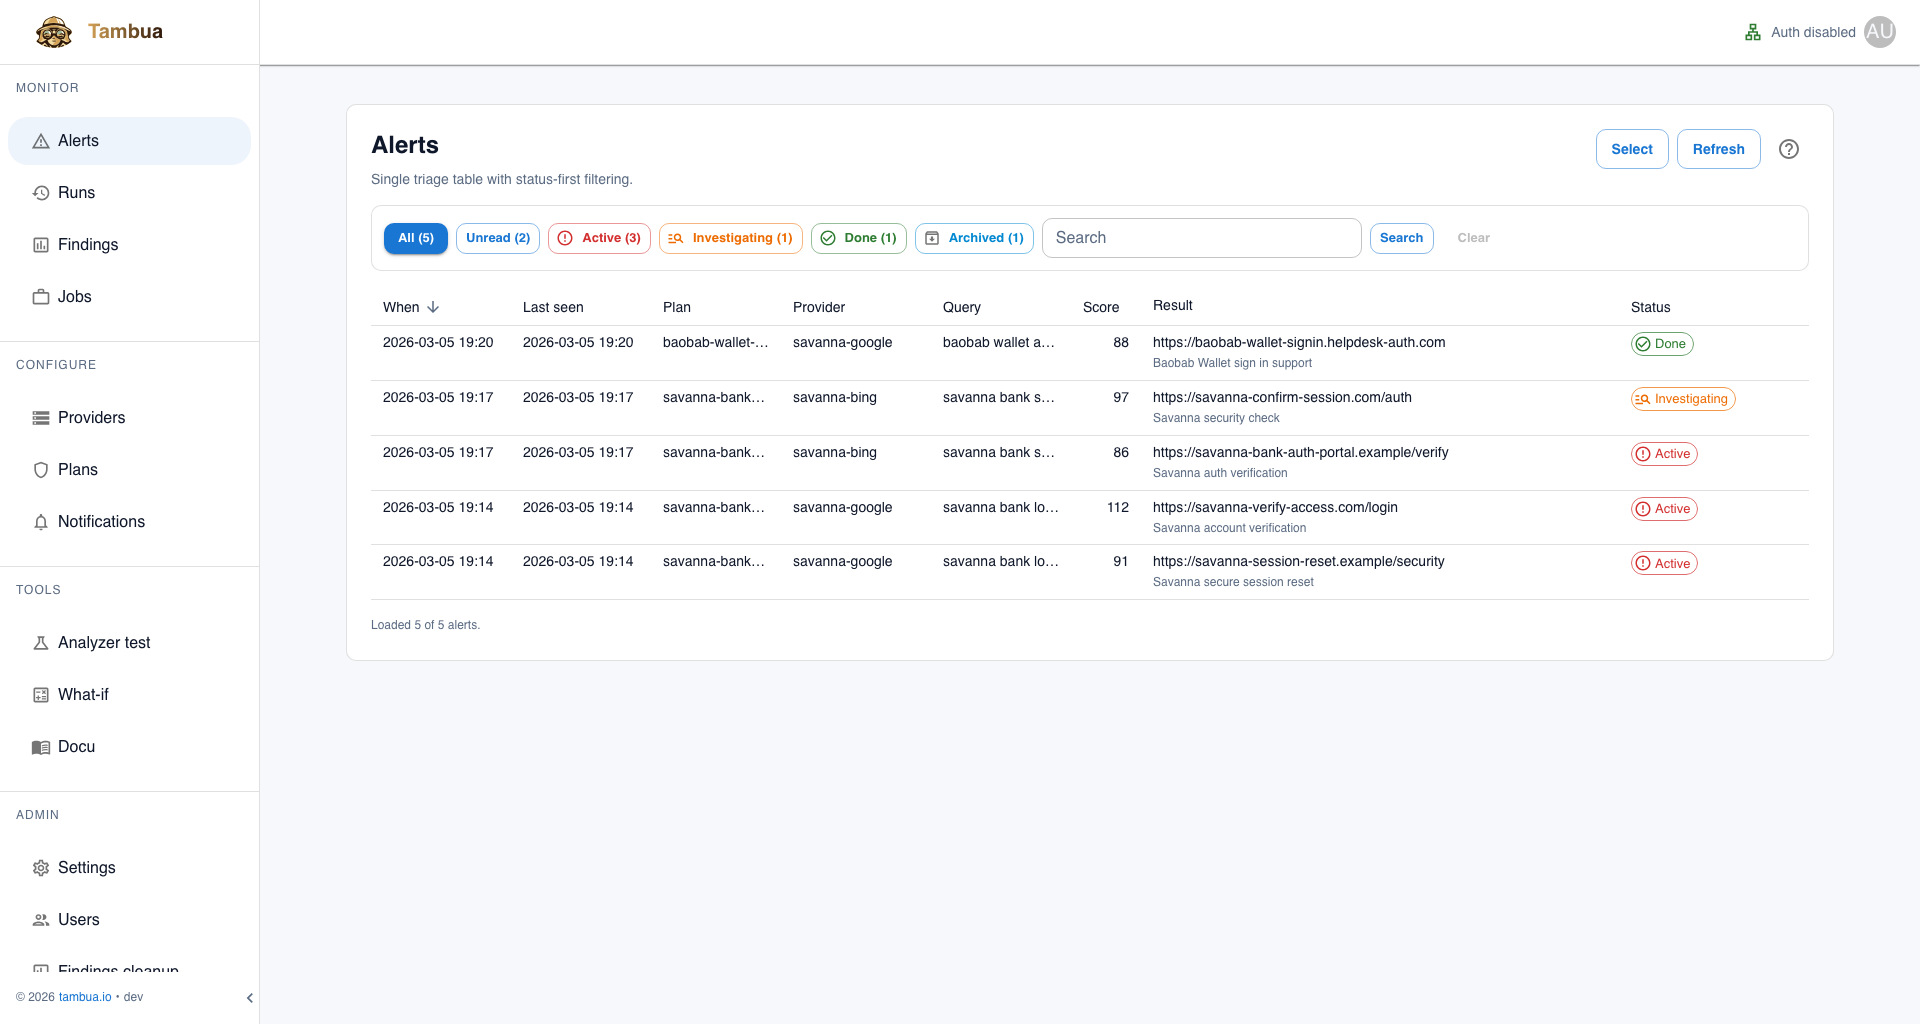Collapse the sidebar with the bottom chevron

249,997
